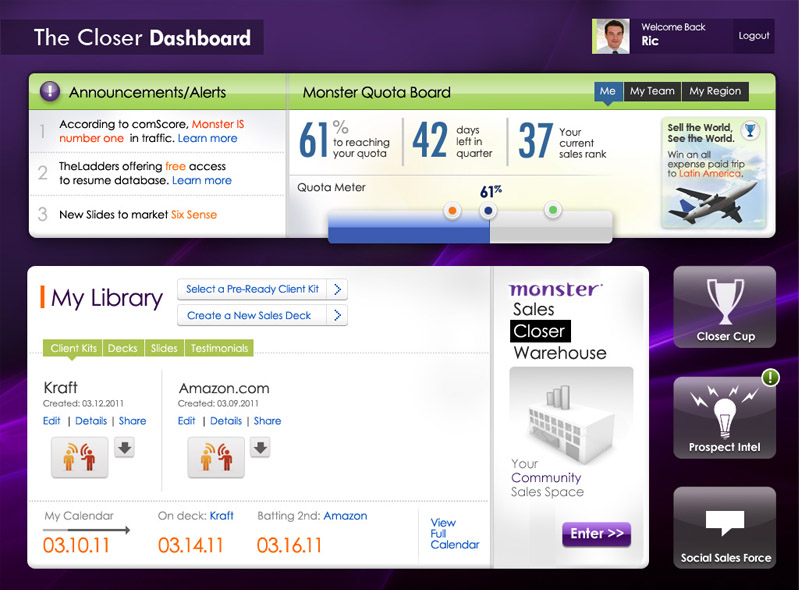Open the Closer Cup trophy tile

tap(725, 307)
